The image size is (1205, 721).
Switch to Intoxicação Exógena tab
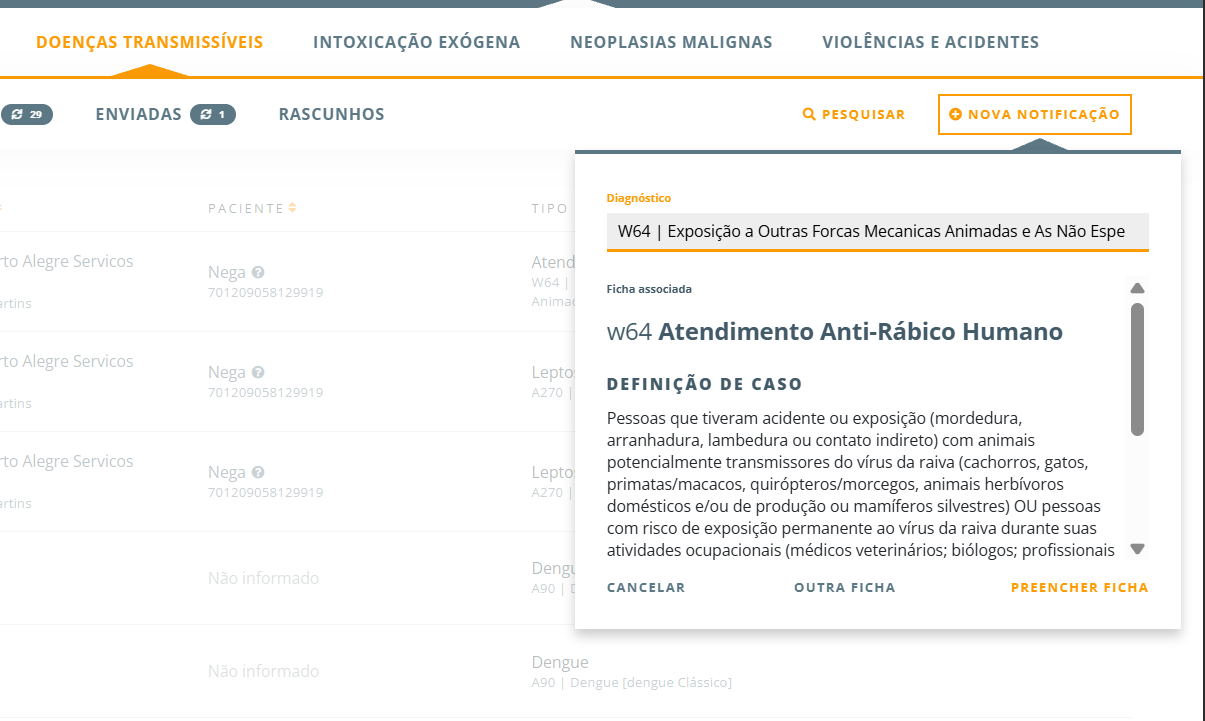point(416,42)
